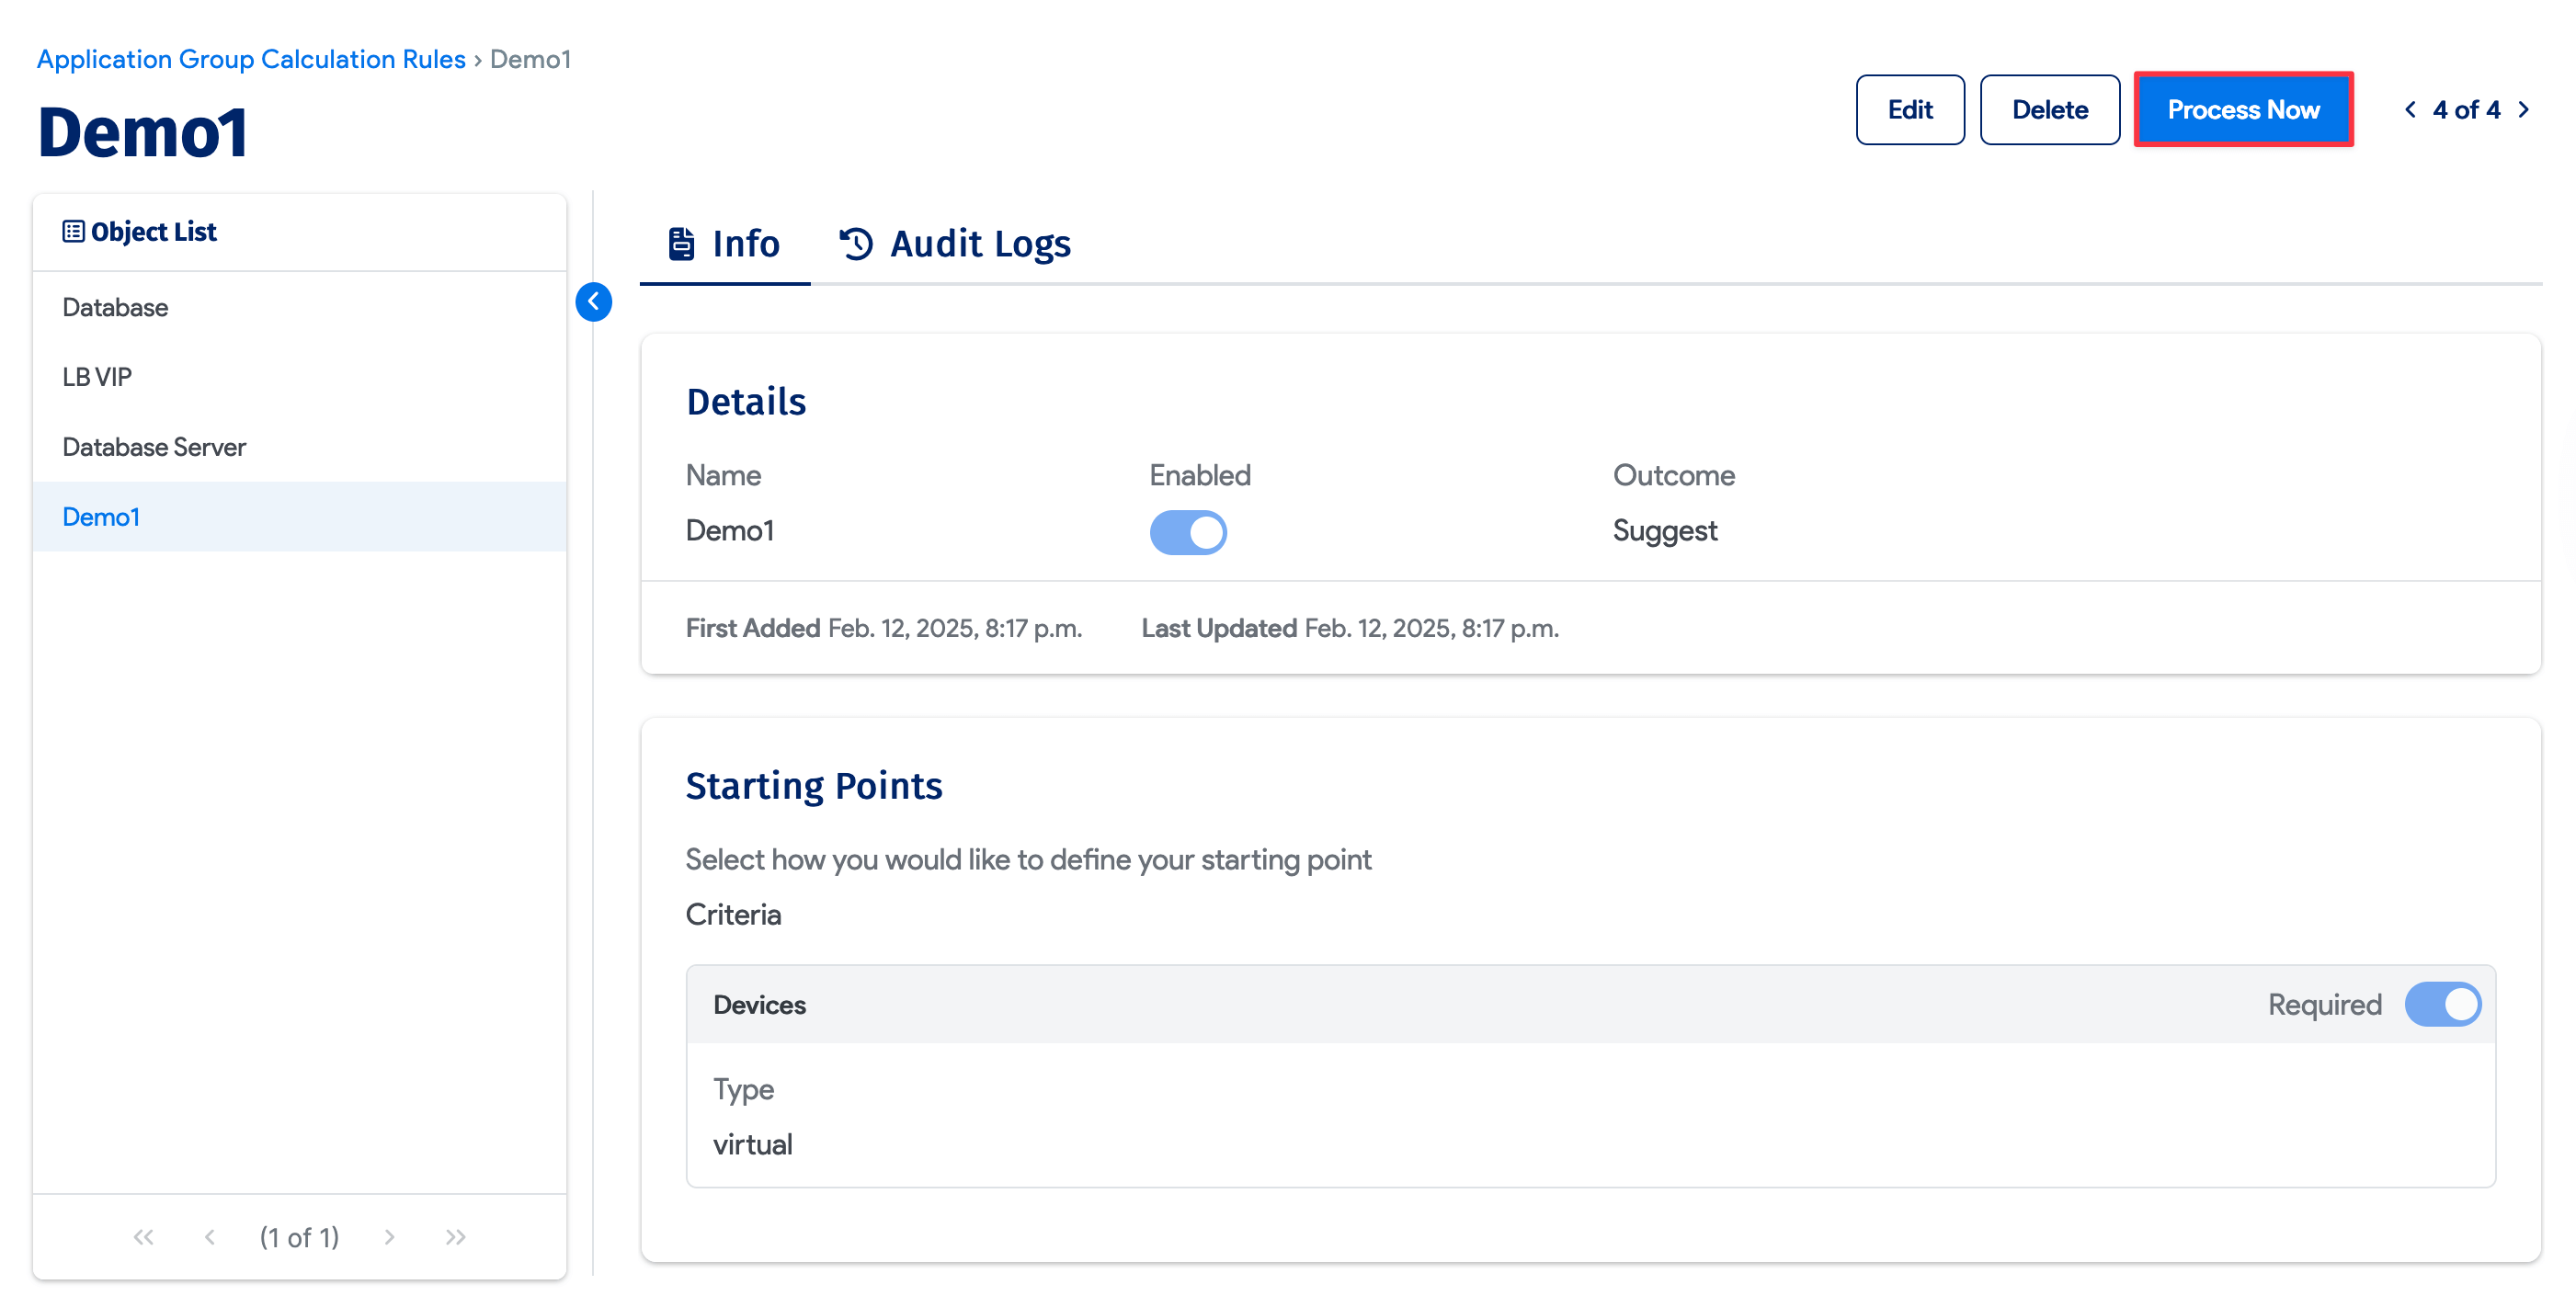Click the Info tab document icon

click(681, 243)
